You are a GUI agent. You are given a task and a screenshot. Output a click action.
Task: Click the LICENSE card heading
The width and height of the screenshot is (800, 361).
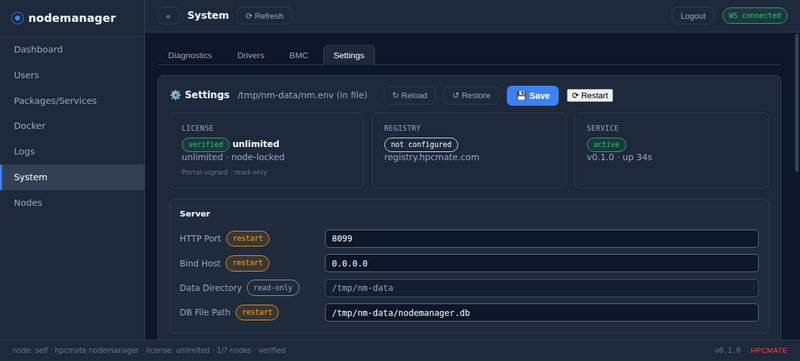click(197, 128)
